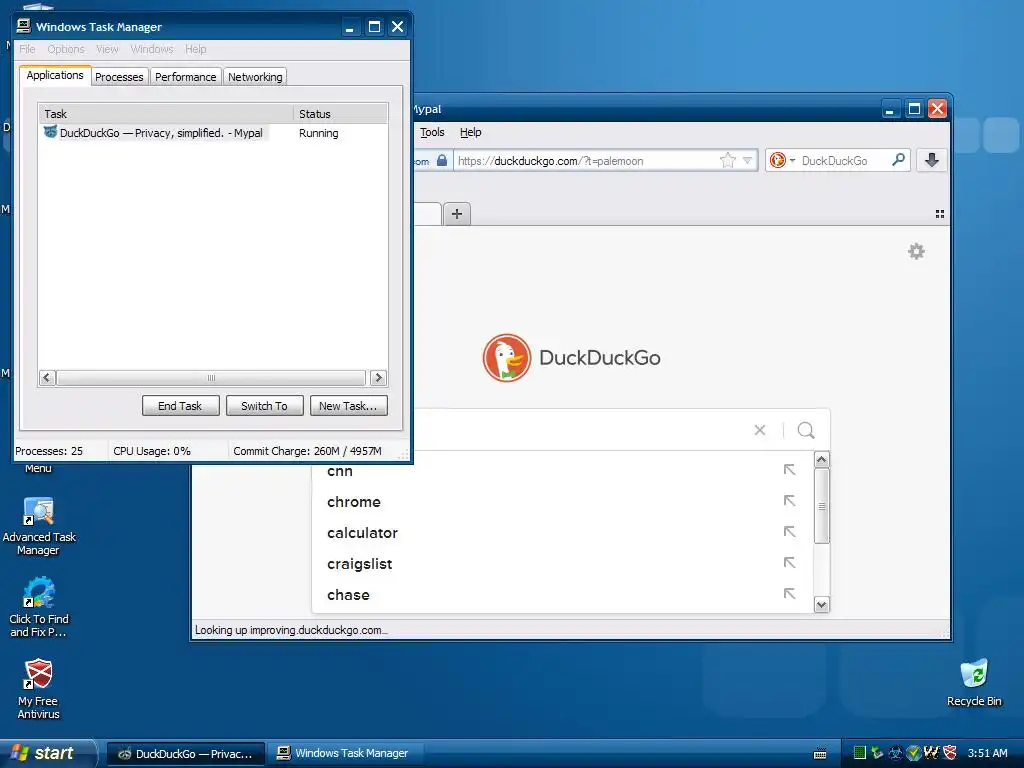Open the Task Manager Windows menu
Screen dimensions: 1024x768
[x=152, y=49]
